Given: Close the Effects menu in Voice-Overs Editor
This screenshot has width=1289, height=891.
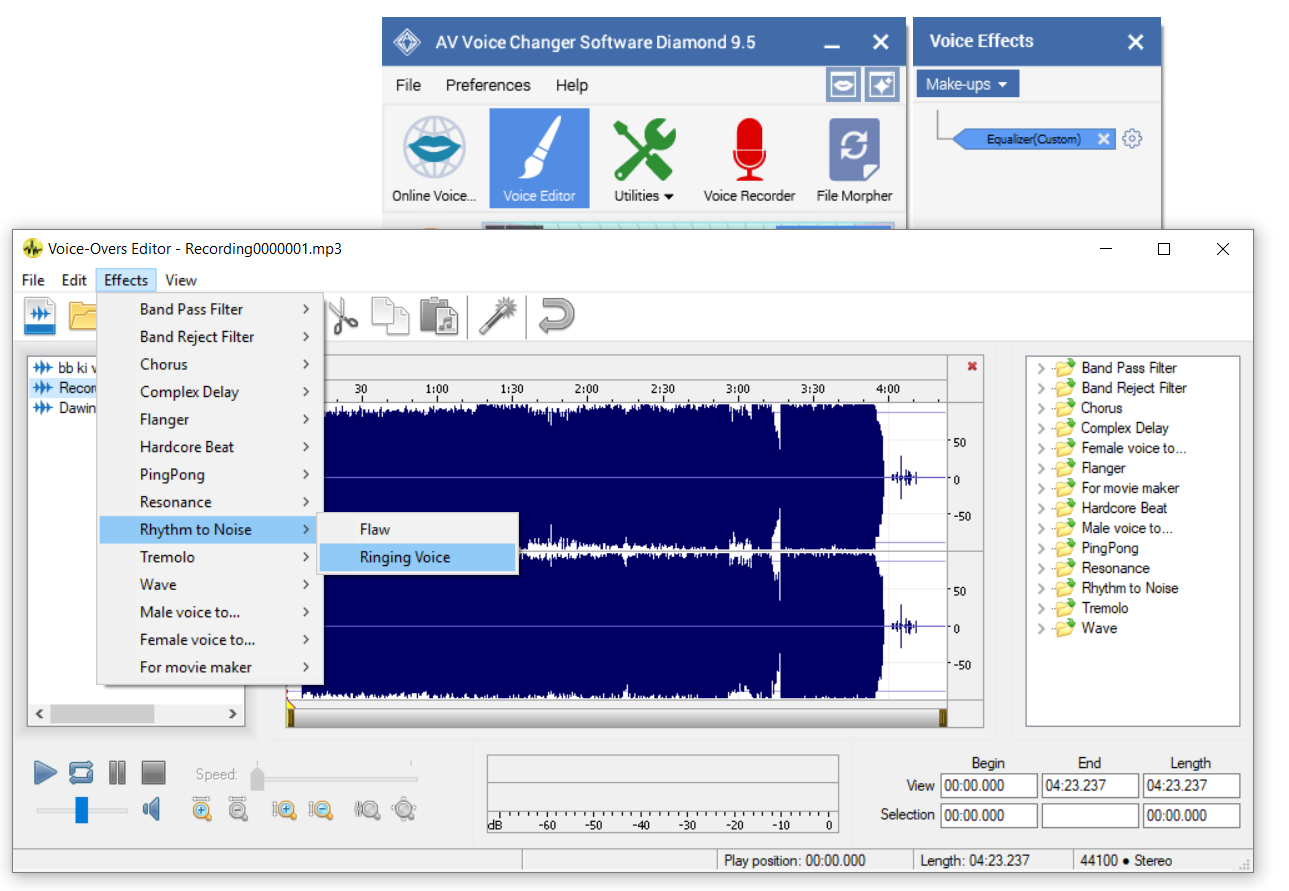Looking at the screenshot, I should [x=126, y=280].
